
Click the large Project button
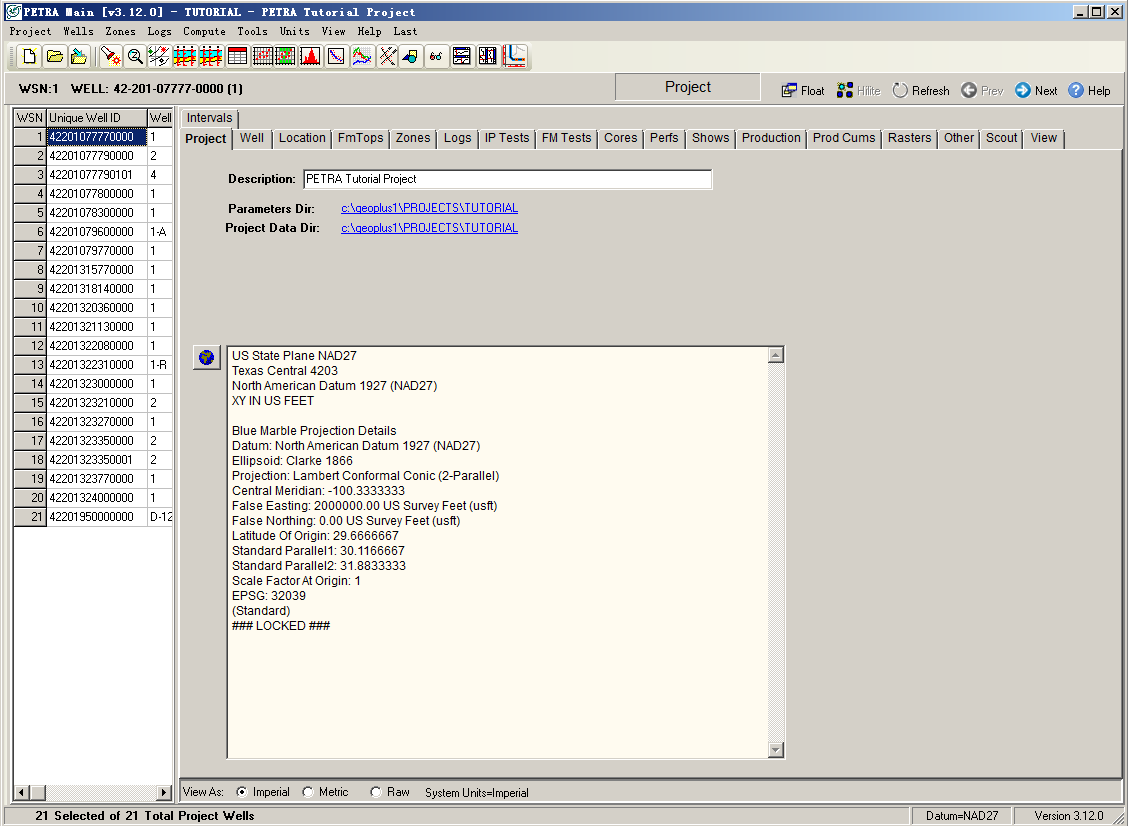pos(688,87)
